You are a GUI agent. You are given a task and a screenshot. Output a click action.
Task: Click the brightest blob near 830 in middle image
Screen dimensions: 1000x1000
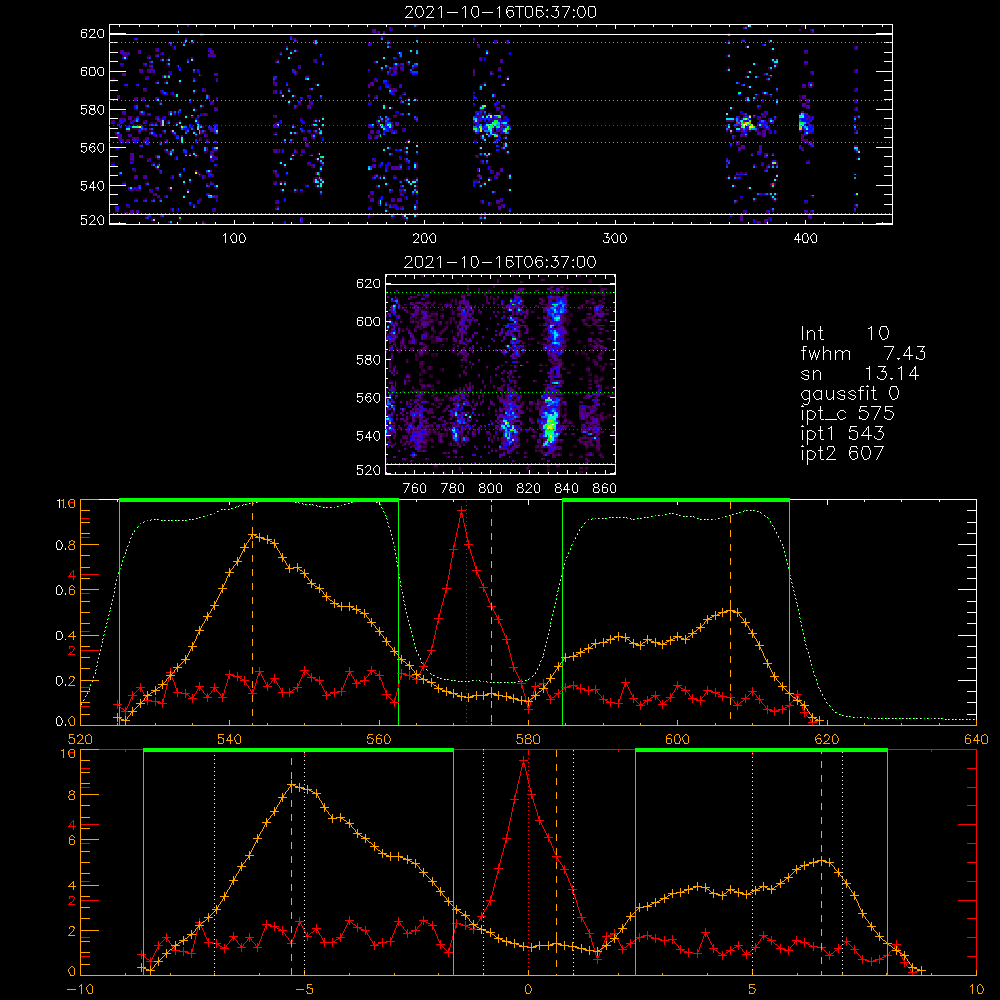point(549,423)
